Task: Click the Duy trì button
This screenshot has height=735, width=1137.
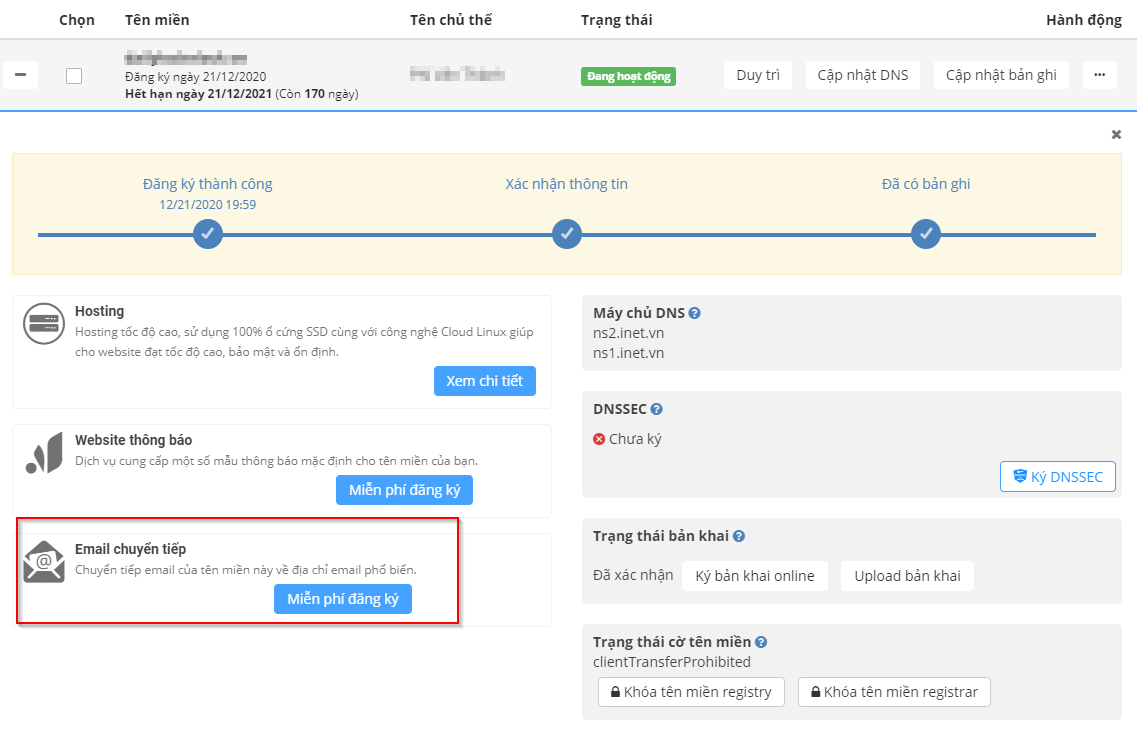Action: point(757,74)
